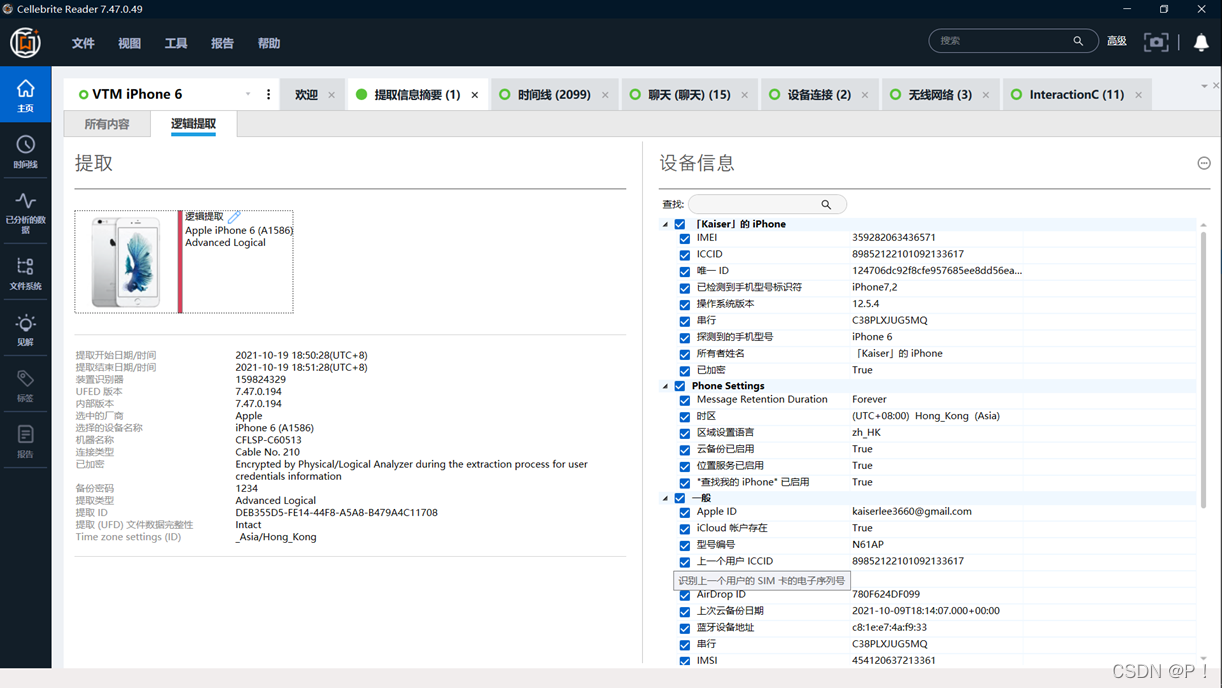The image size is (1222, 688).
Task: Uncheck the first ICCID checkbox
Action: coord(685,255)
